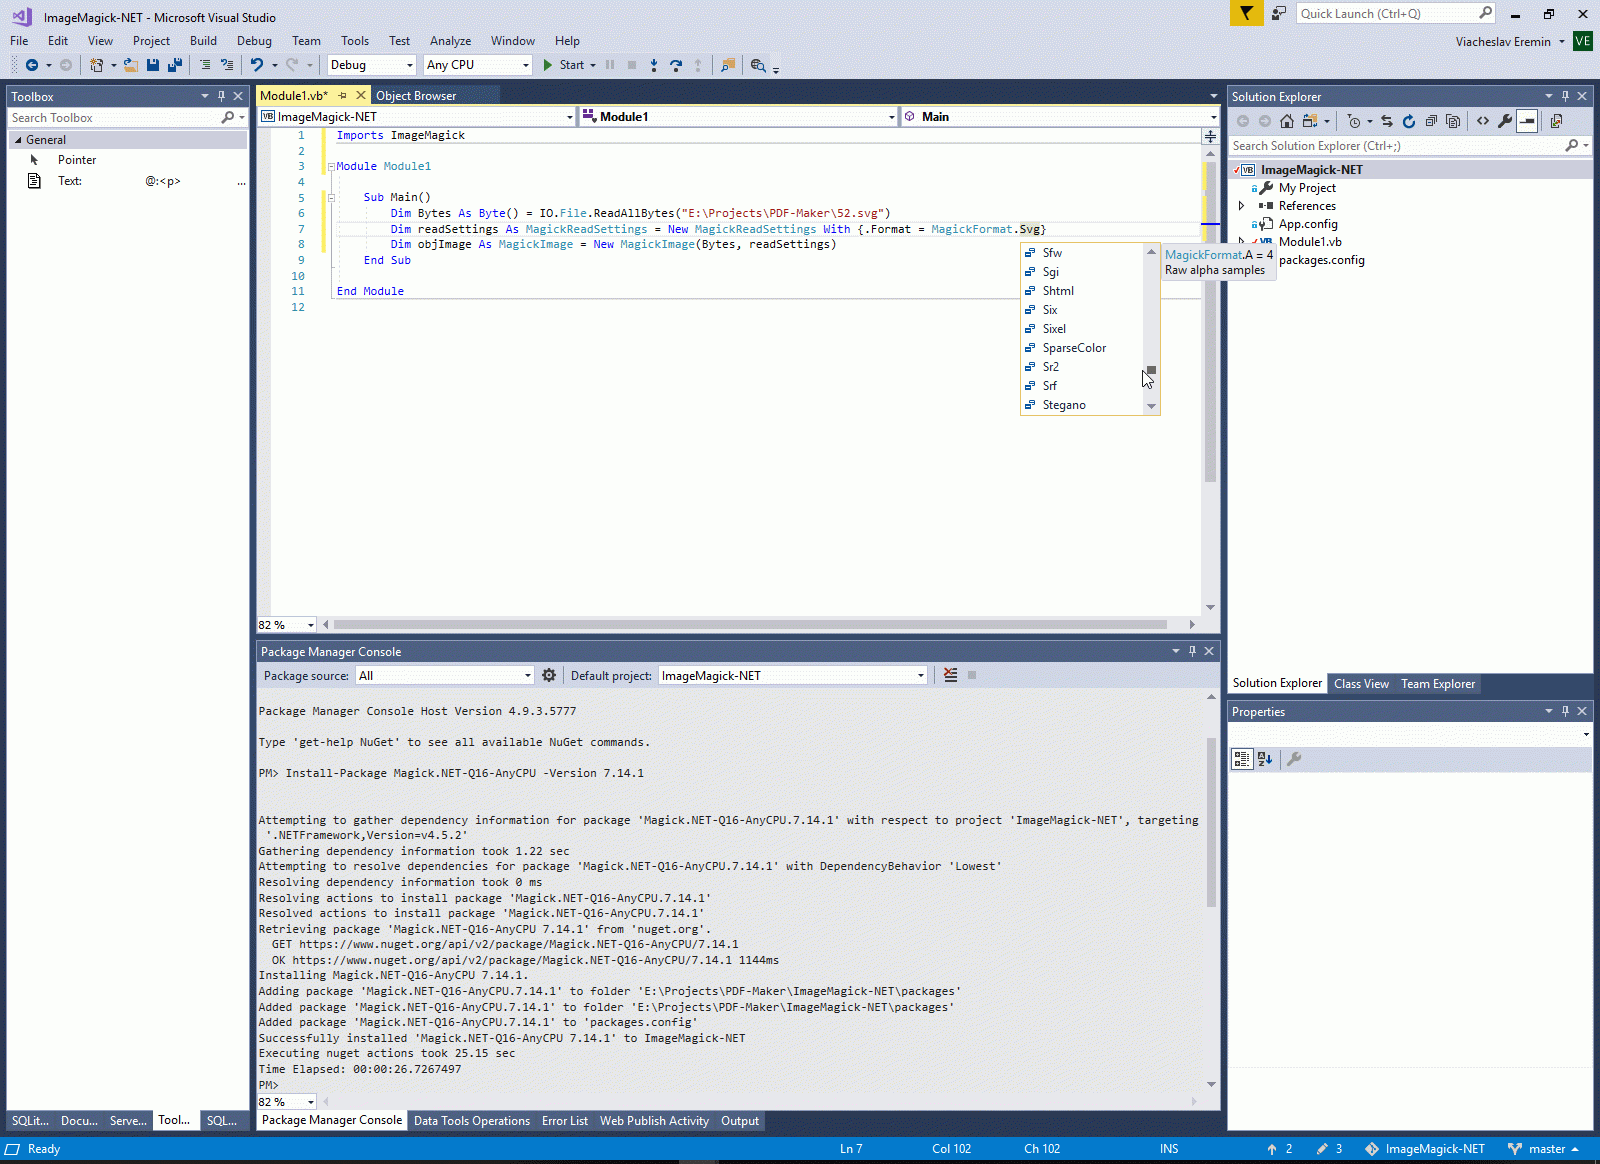Viewport: 1600px width, 1164px height.
Task: Click the Comment Out Selected Lines icon
Action: [205, 65]
